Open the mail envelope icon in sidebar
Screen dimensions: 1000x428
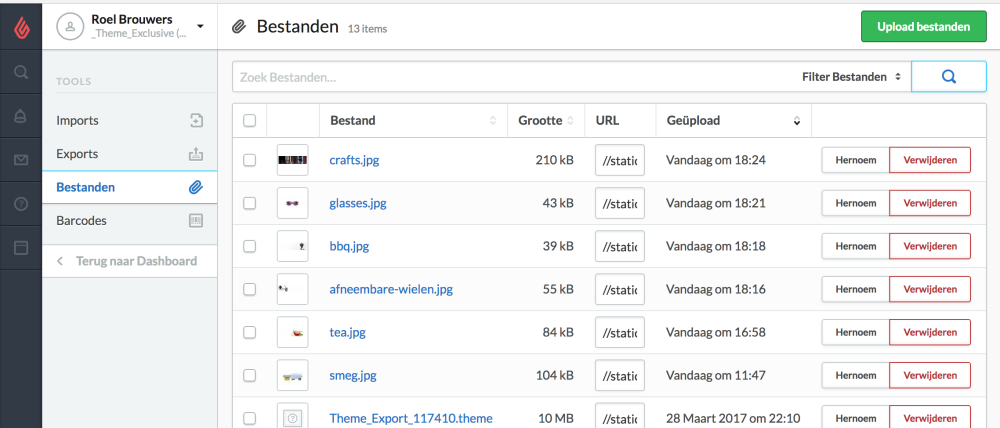click(x=21, y=160)
